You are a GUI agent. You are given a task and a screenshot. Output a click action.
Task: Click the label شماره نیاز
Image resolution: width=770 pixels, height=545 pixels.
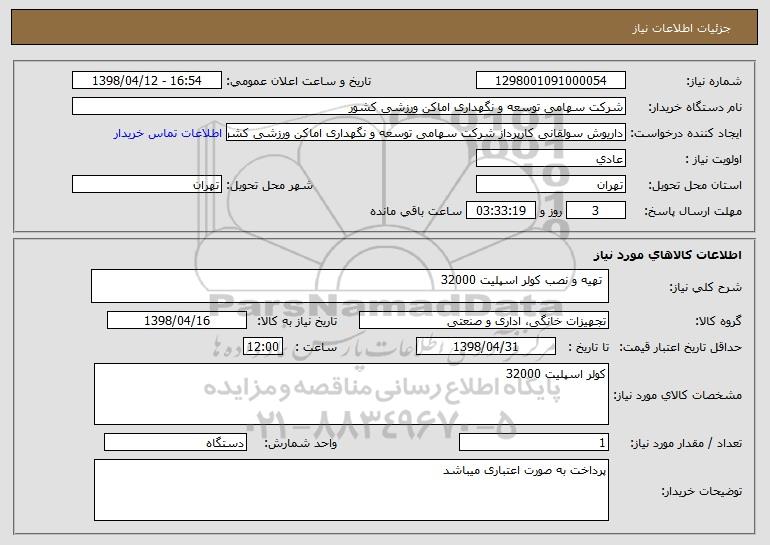click(x=714, y=82)
